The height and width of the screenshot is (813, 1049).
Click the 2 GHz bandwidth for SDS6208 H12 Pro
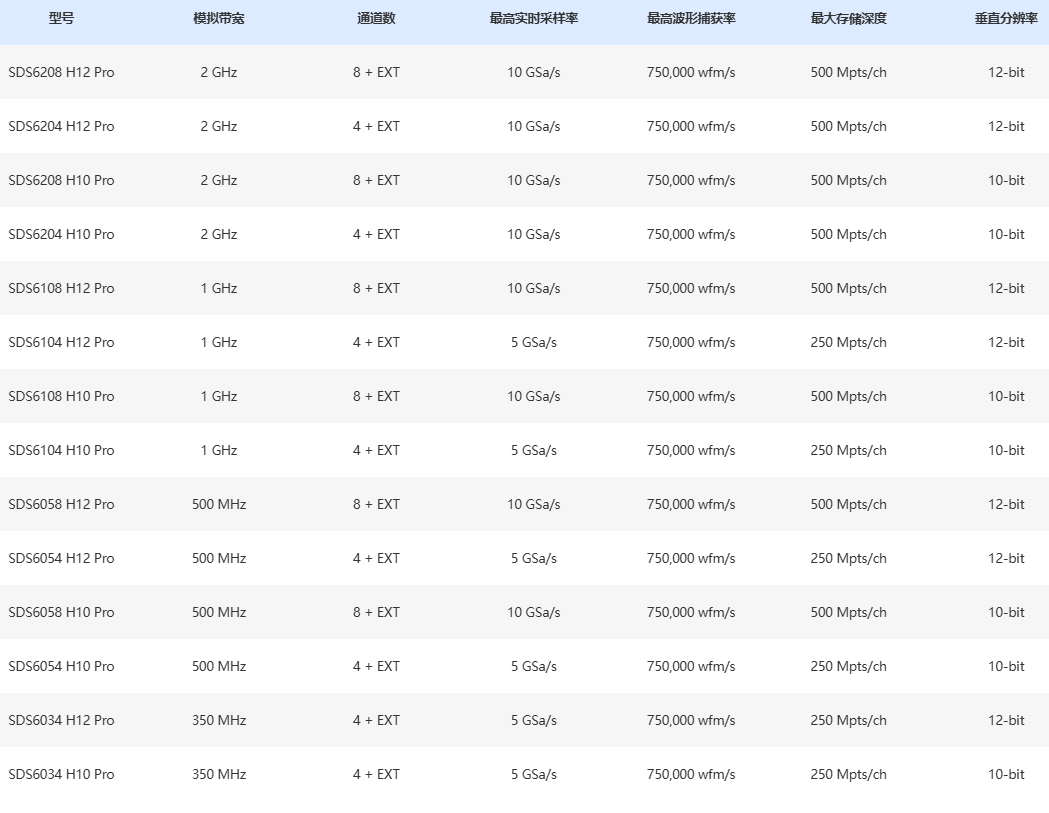tap(219, 72)
